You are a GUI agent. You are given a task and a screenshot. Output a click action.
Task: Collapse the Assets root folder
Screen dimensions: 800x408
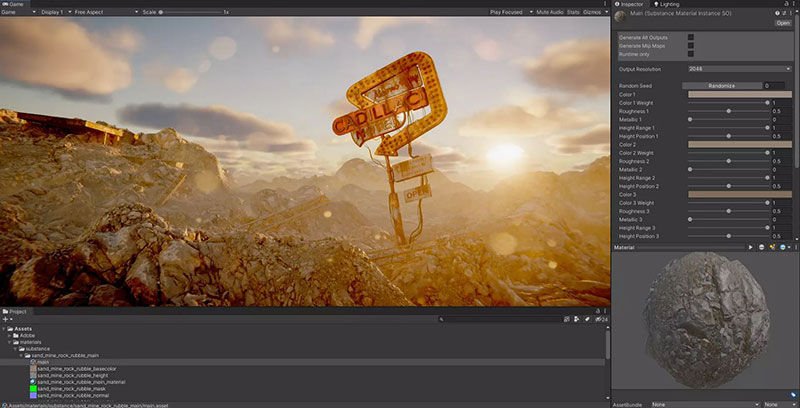4,329
